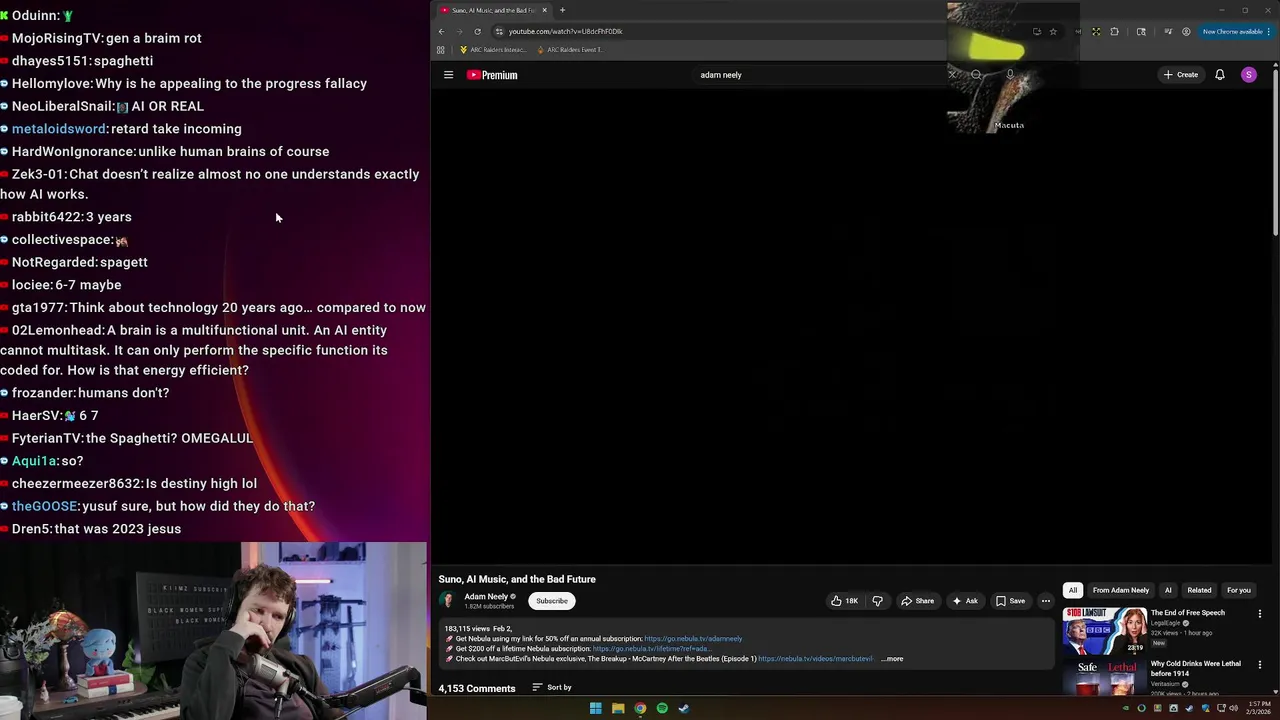Open the go.nebula.tv/adamneely link
The height and width of the screenshot is (720, 1280).
coord(693,639)
